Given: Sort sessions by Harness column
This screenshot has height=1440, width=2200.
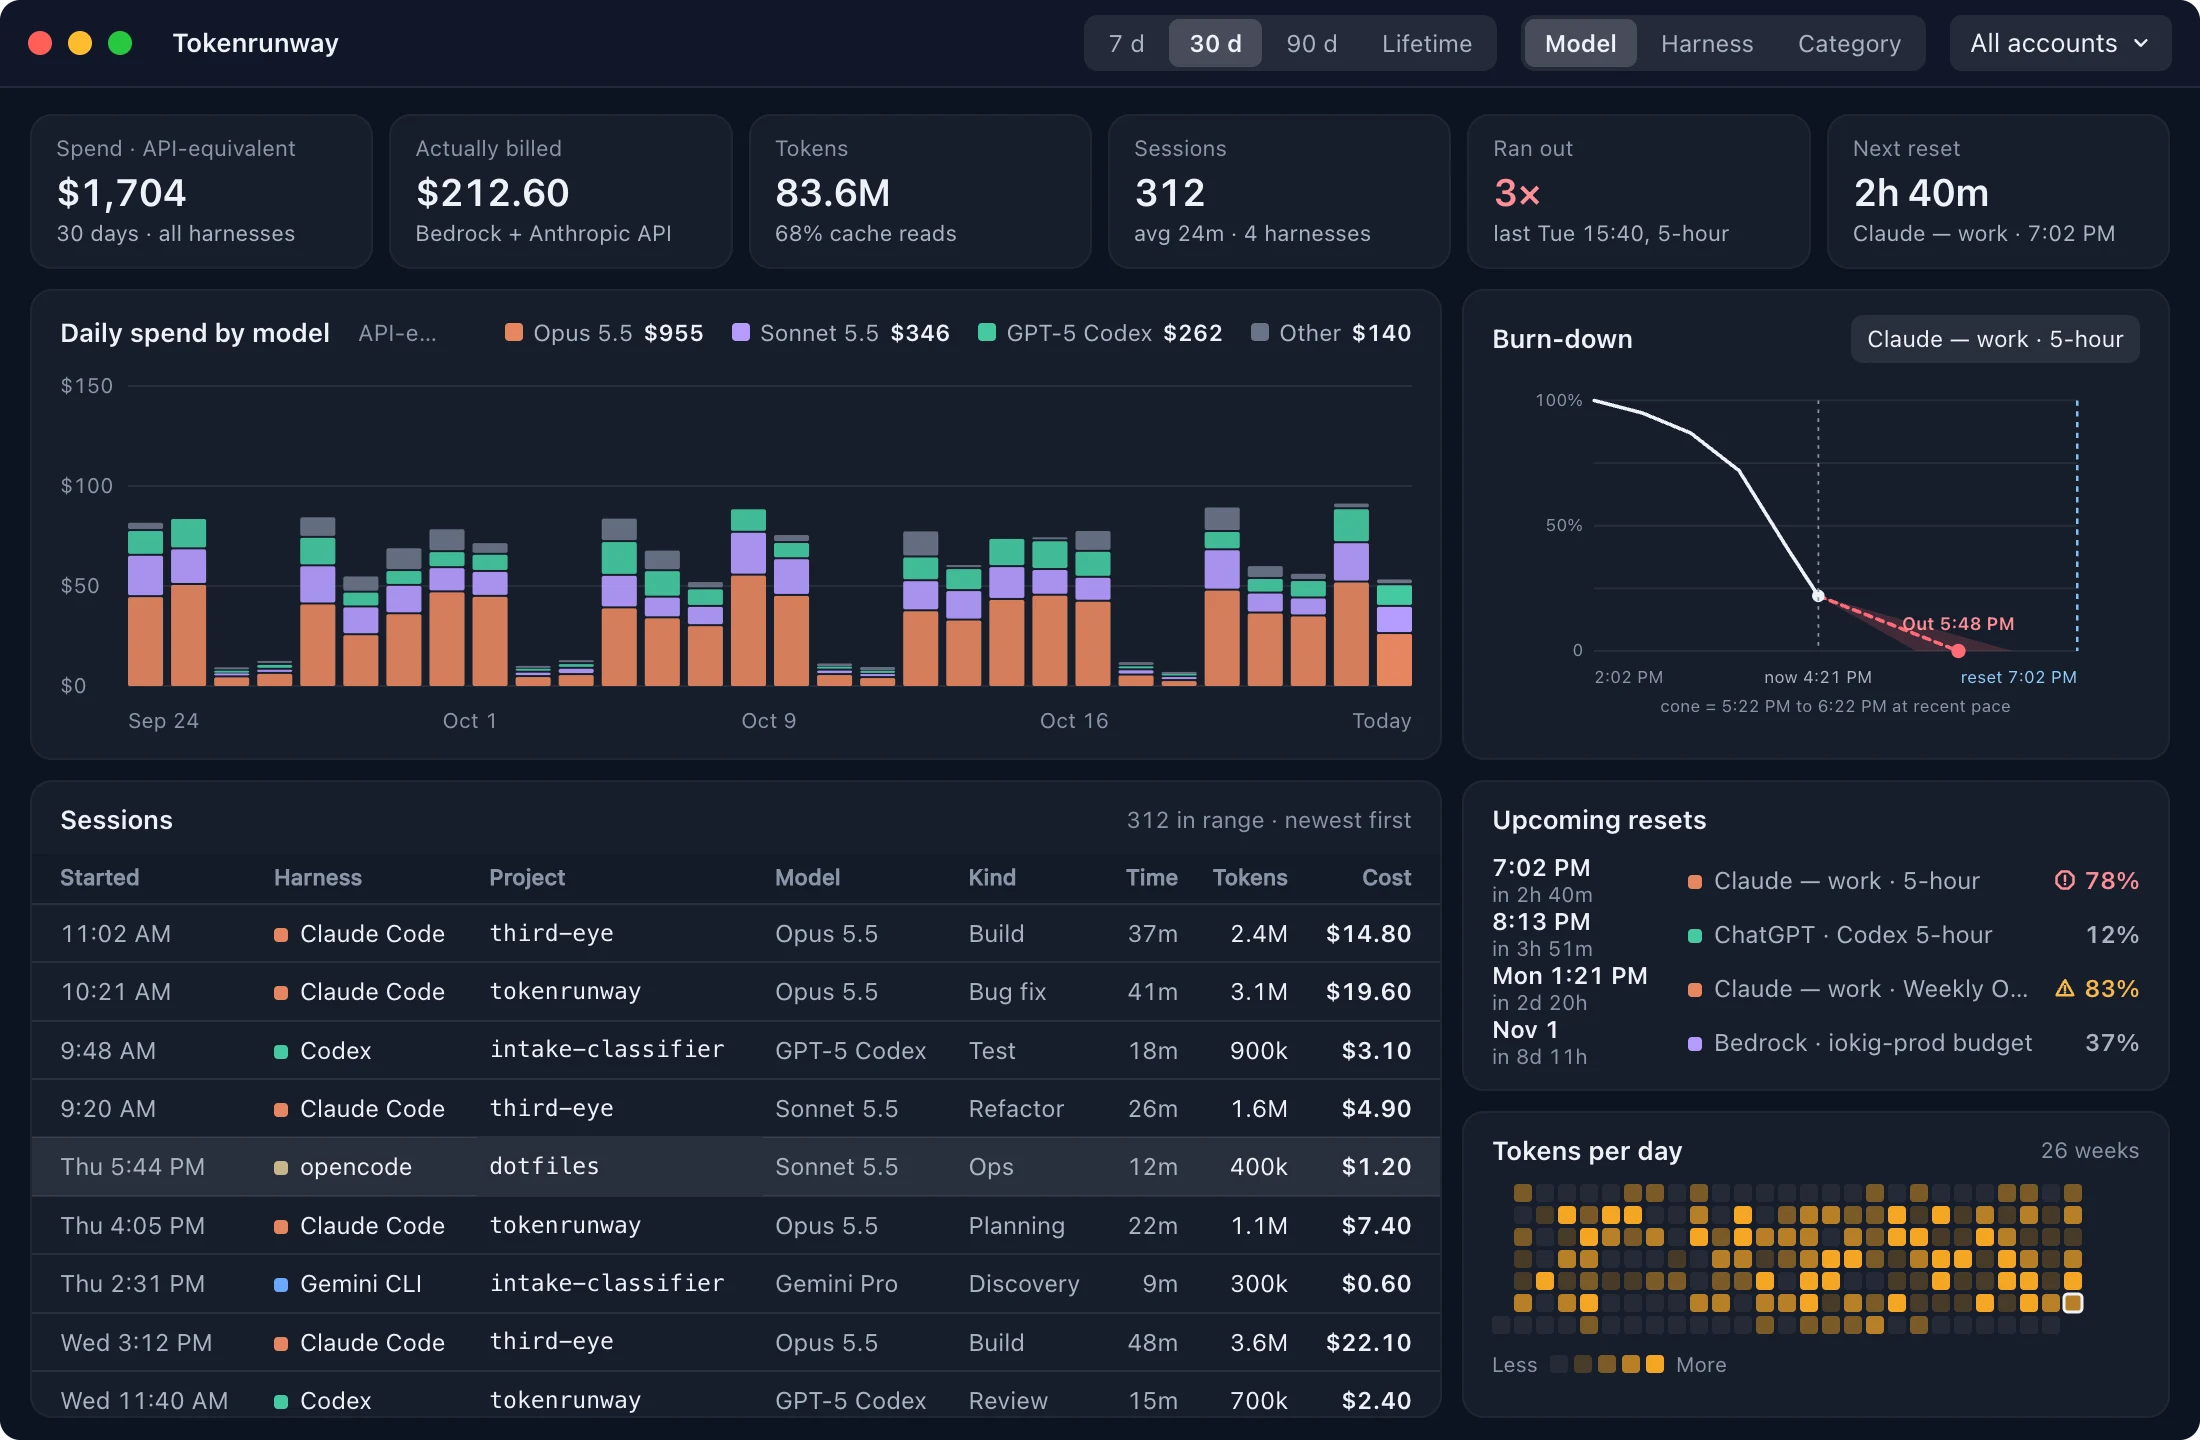Looking at the screenshot, I should tap(318, 877).
